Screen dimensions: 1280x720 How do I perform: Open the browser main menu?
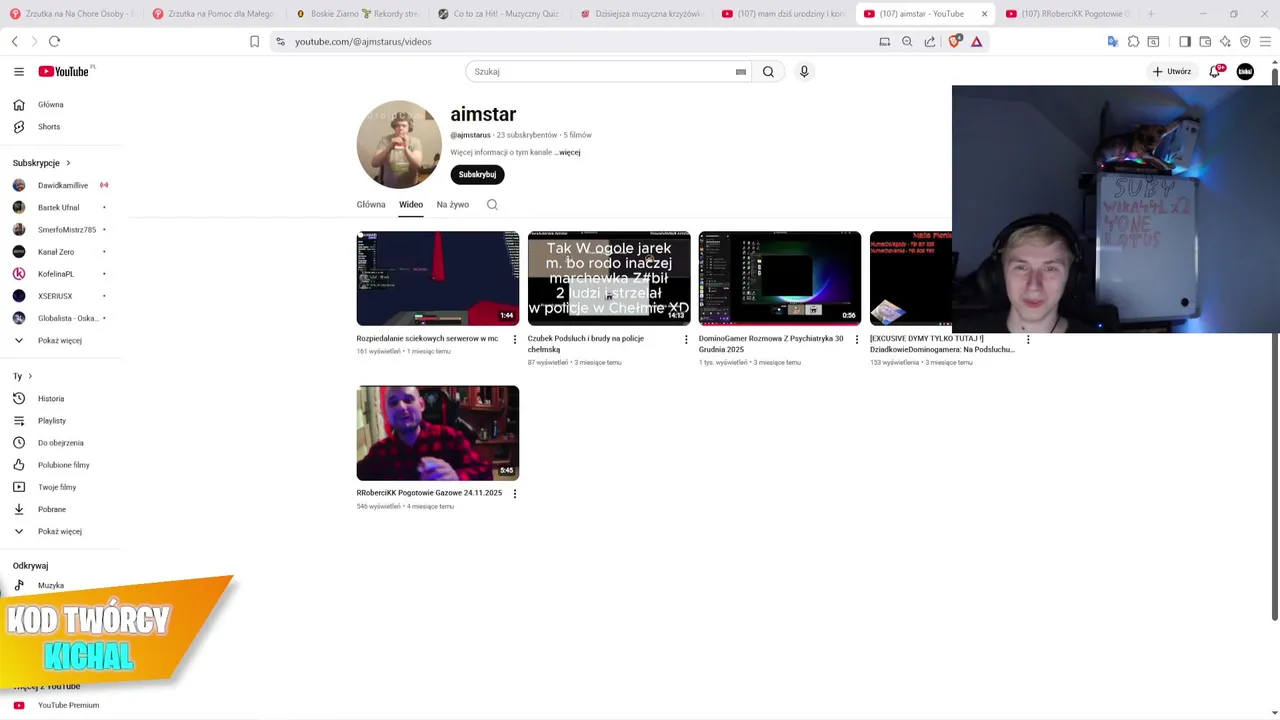[x=1265, y=41]
